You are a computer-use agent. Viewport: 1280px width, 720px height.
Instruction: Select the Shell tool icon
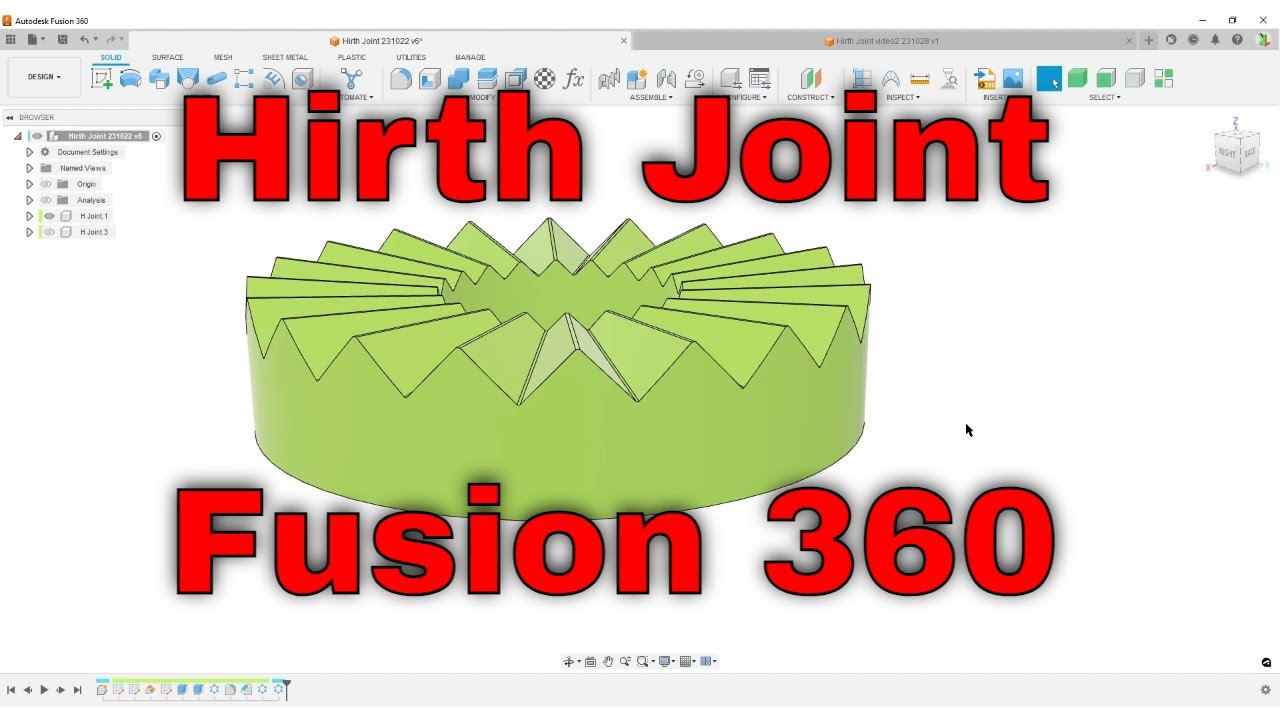430,79
